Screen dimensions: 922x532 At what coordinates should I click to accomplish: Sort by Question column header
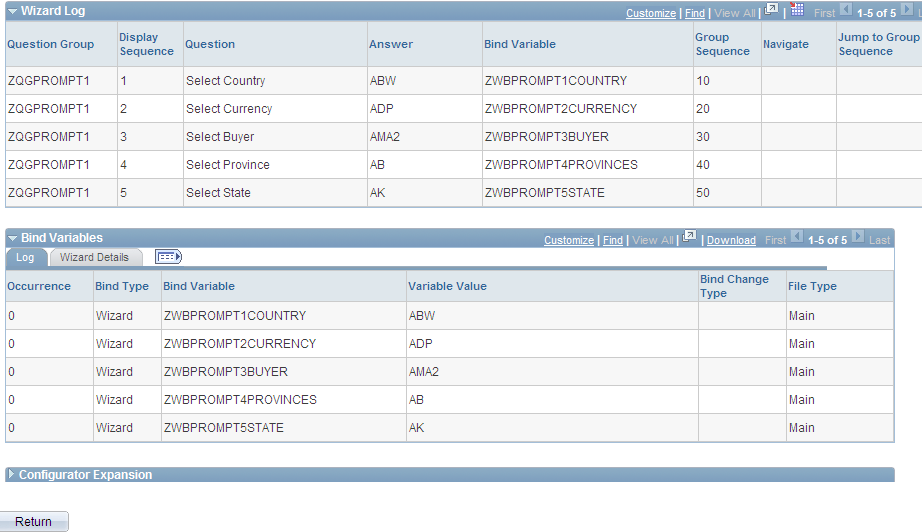(x=210, y=44)
